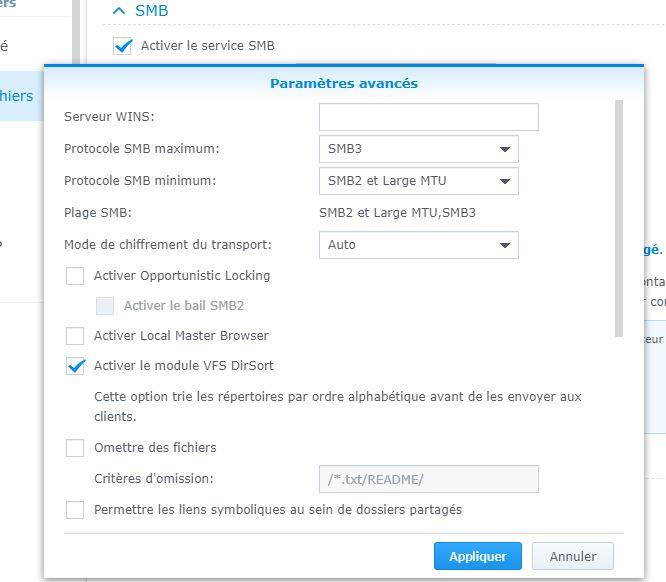Screen dimensions: 666x582
Task: Enable Activer Opportunistic Locking checkbox
Action: point(75,276)
